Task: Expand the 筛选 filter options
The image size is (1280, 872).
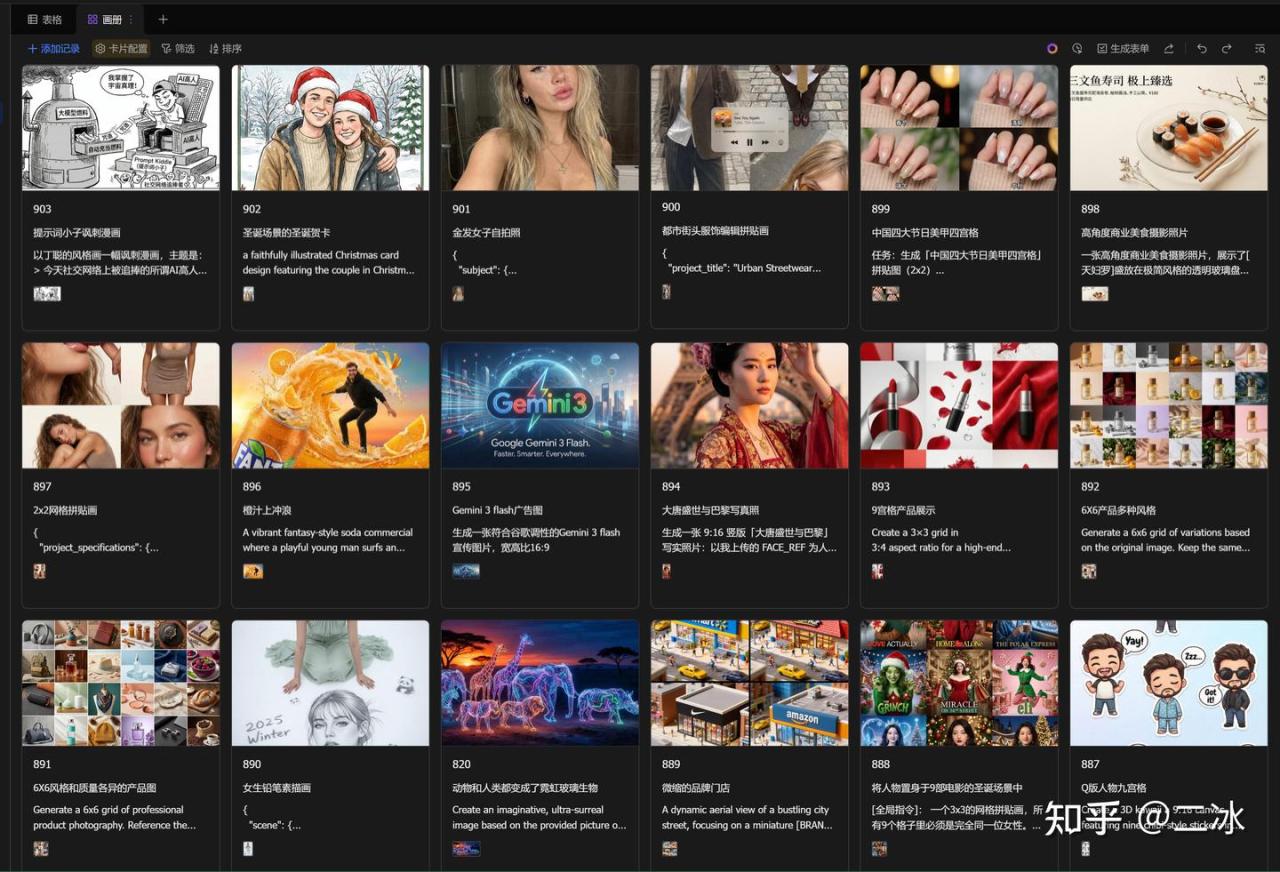Action: tap(178, 49)
